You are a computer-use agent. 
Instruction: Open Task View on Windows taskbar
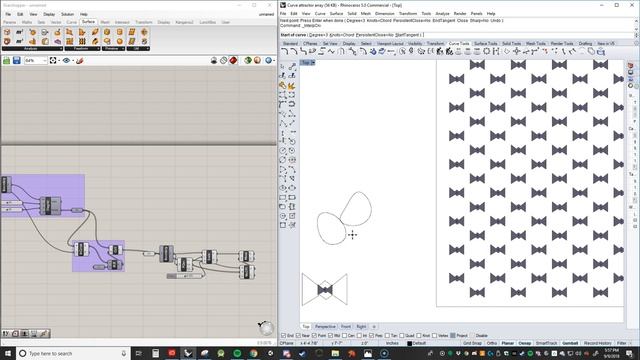(138, 353)
